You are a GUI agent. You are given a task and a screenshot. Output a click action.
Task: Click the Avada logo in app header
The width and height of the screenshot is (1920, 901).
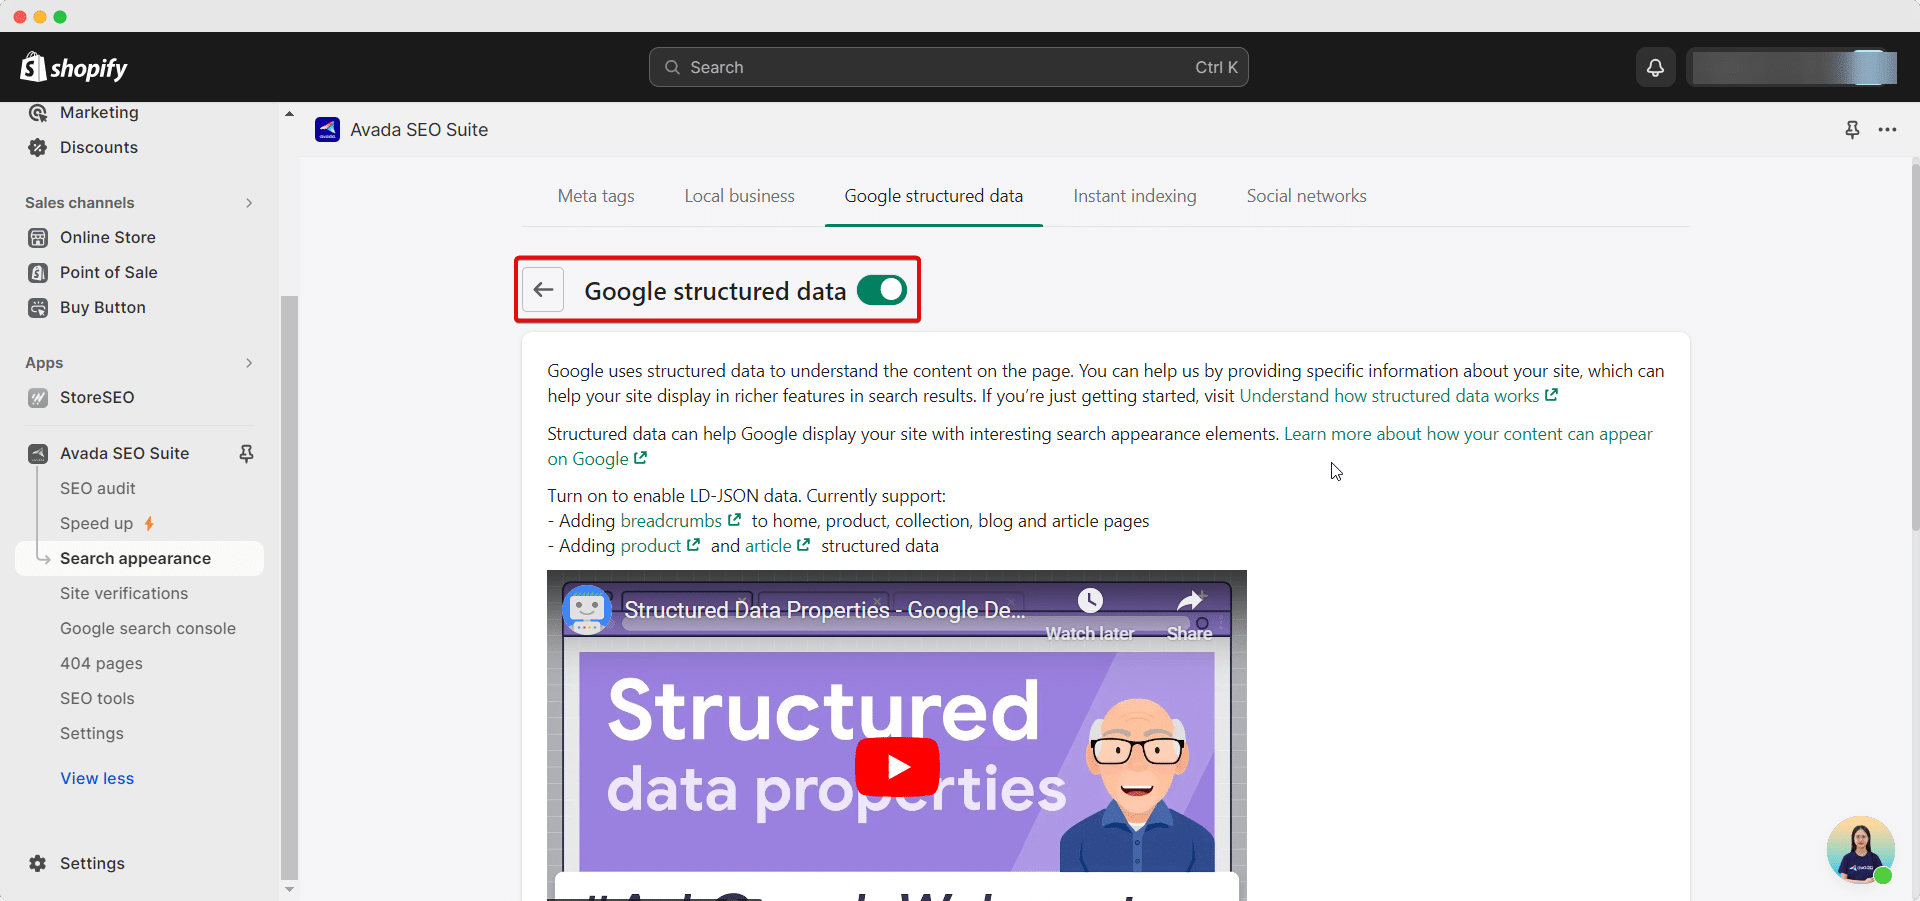[327, 129]
